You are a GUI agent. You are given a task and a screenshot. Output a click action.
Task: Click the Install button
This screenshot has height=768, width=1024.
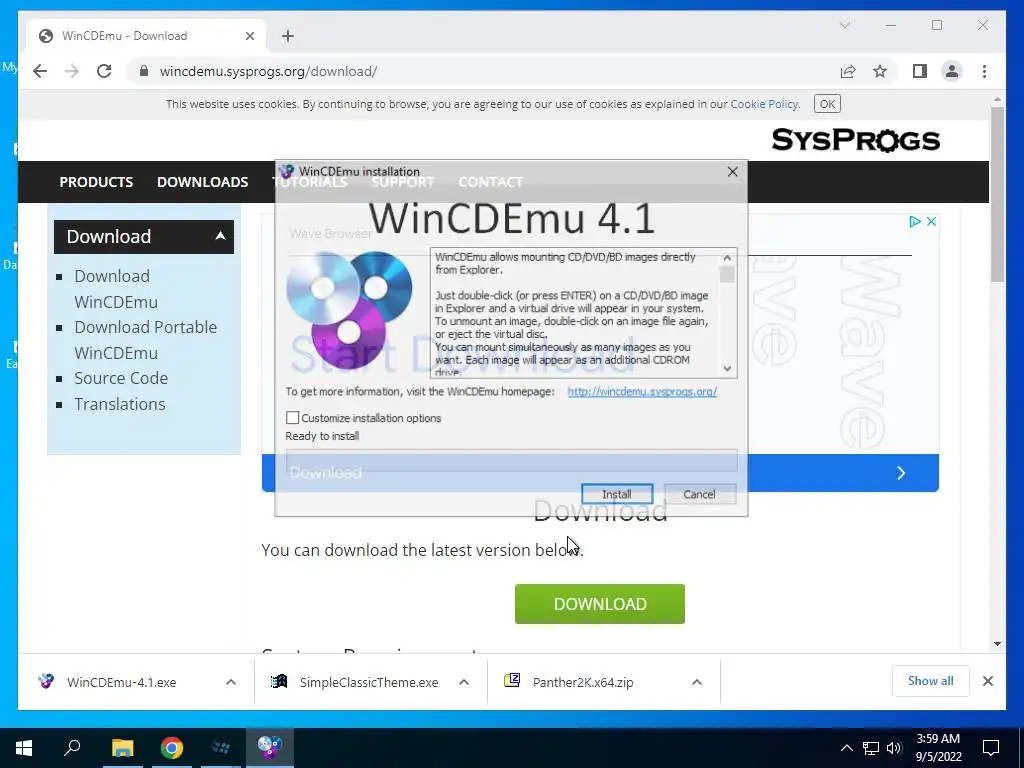[616, 494]
